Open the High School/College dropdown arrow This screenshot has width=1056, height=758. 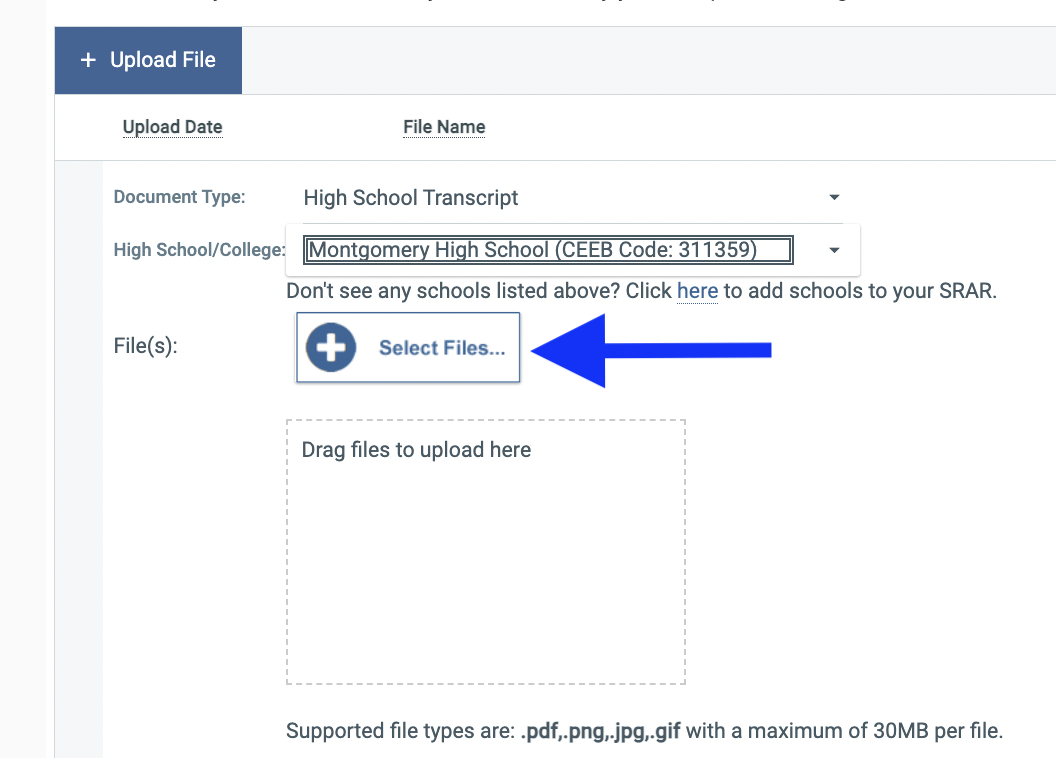834,250
